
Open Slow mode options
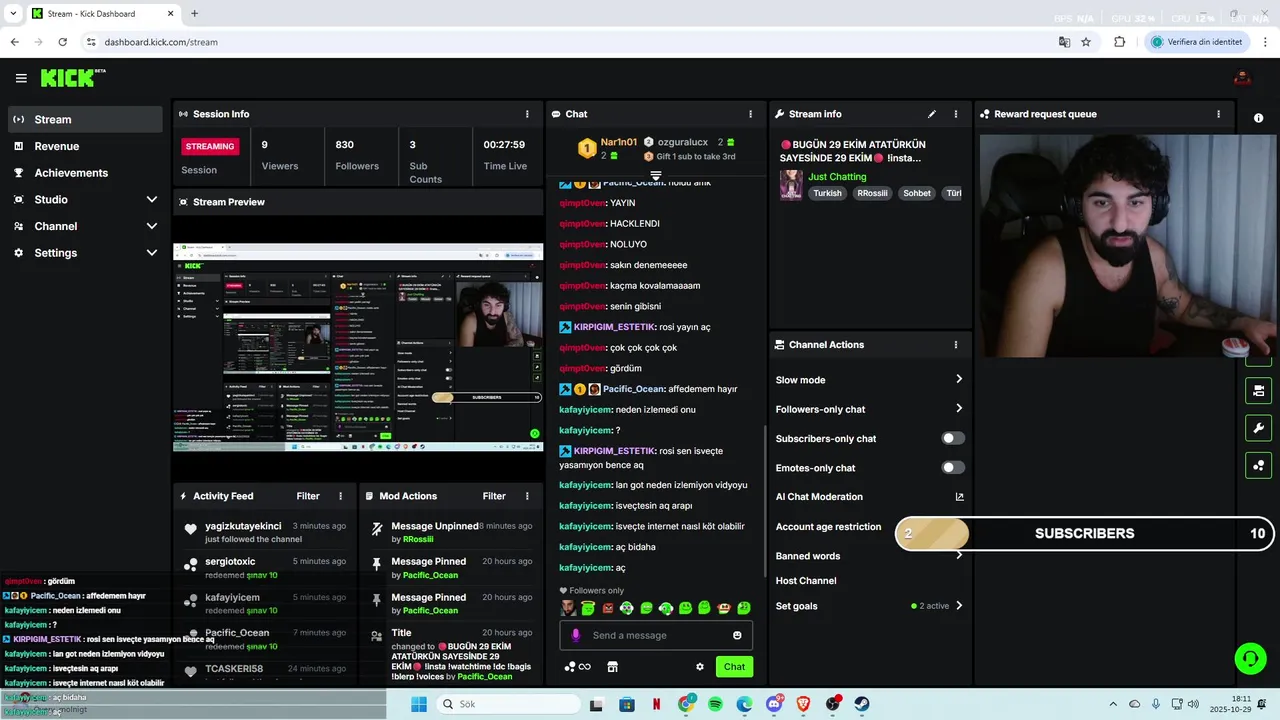click(869, 380)
